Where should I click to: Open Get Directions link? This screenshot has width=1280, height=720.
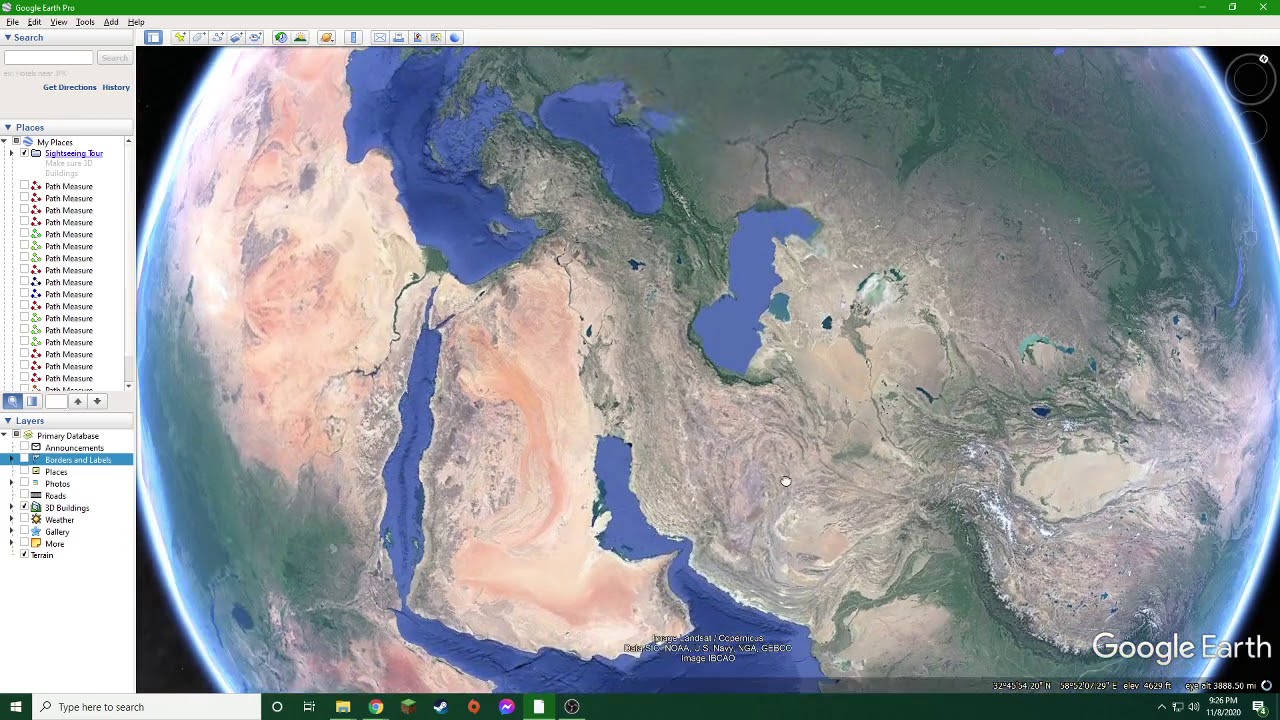coord(70,87)
